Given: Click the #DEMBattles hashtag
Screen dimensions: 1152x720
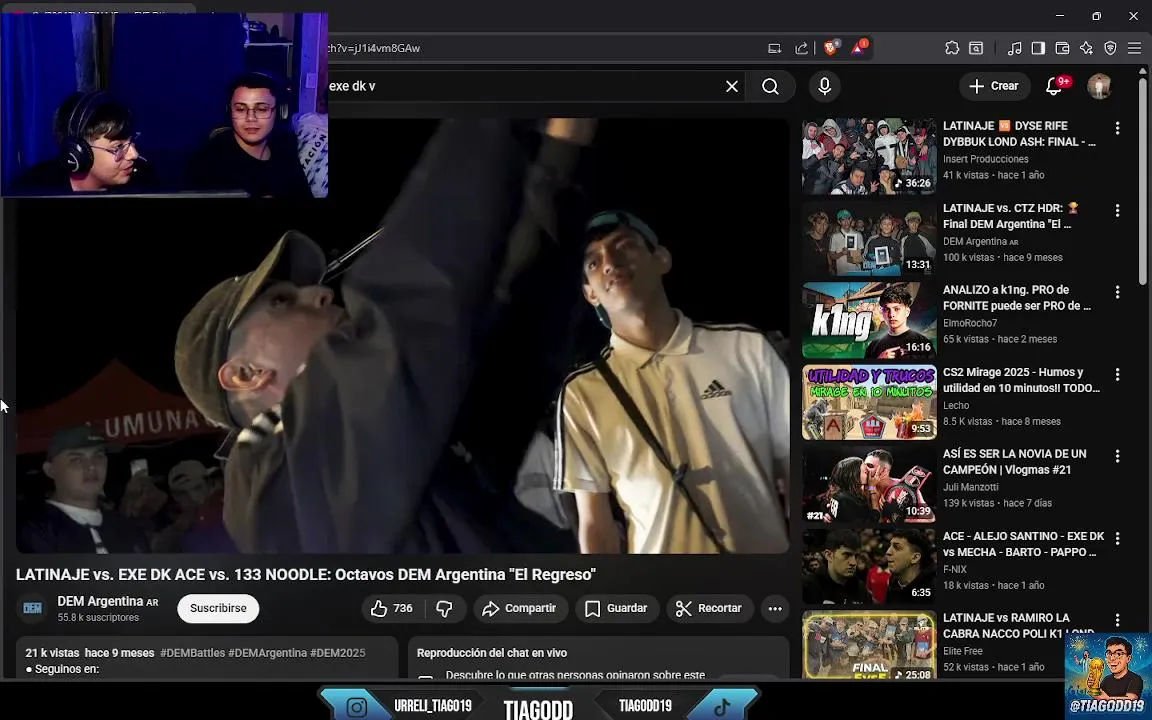Looking at the screenshot, I should click(x=192, y=652).
